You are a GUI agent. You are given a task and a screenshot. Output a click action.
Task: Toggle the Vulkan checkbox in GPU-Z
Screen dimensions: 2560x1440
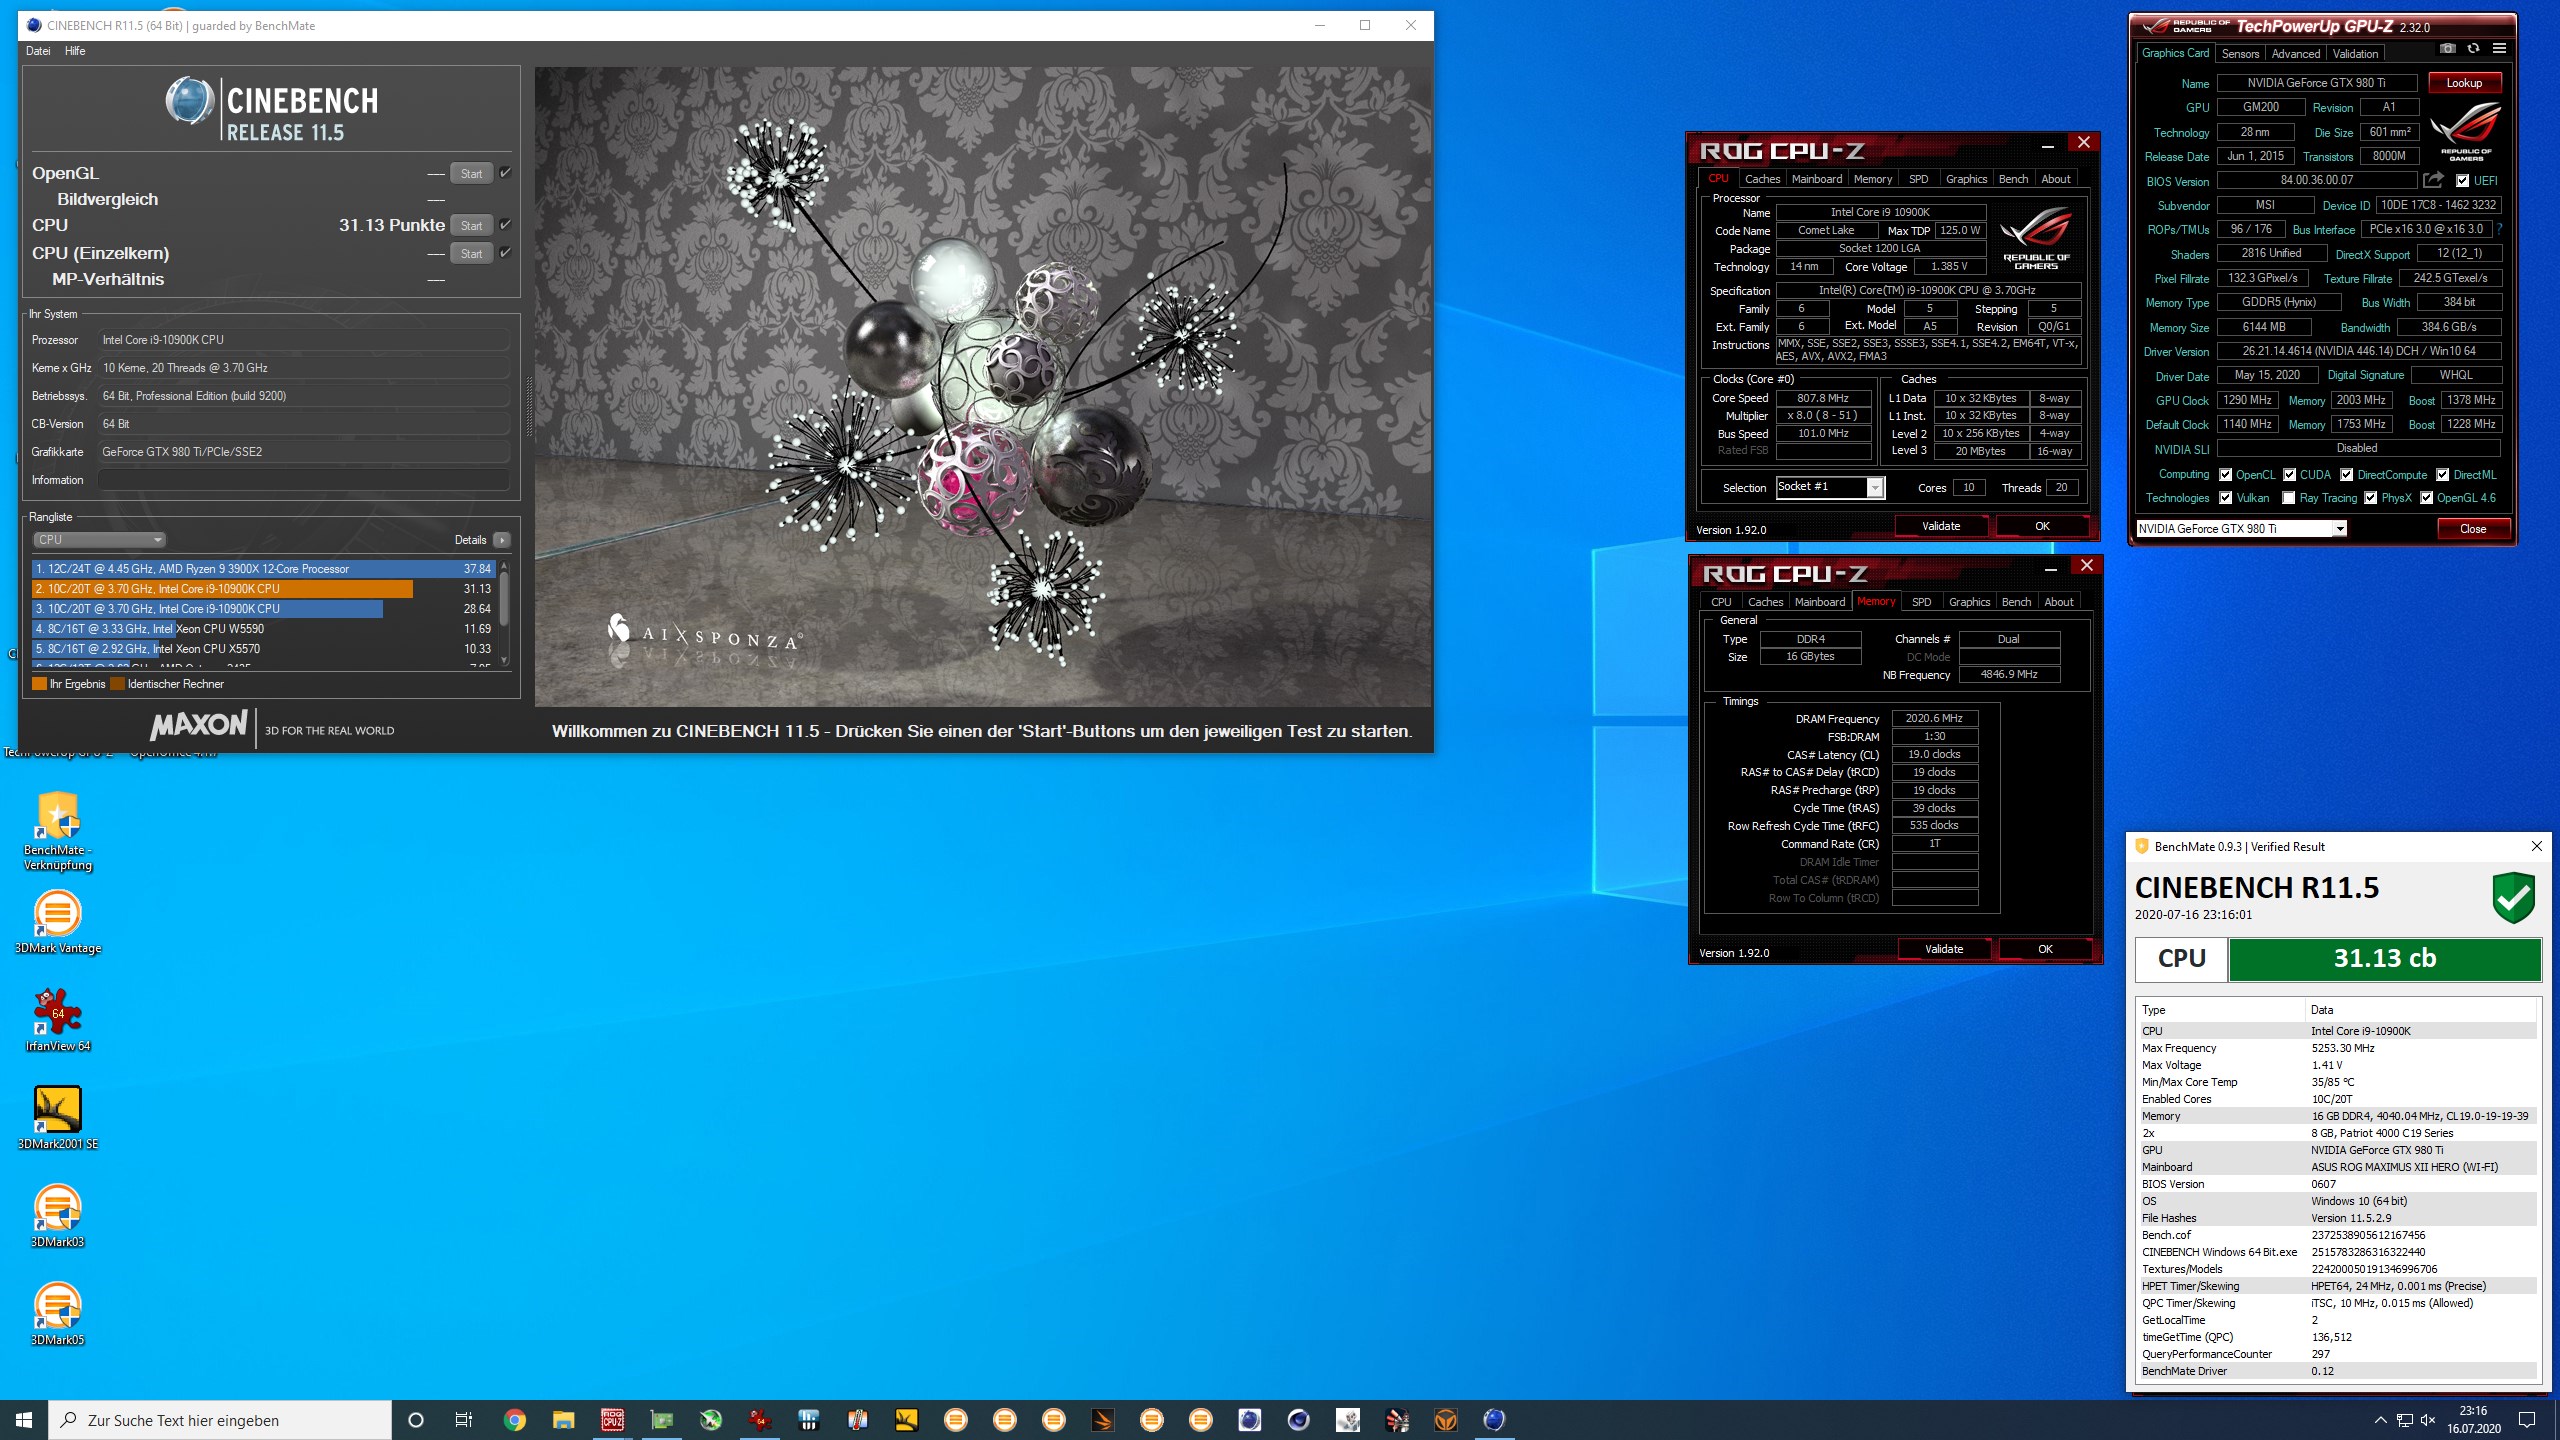2225,497
